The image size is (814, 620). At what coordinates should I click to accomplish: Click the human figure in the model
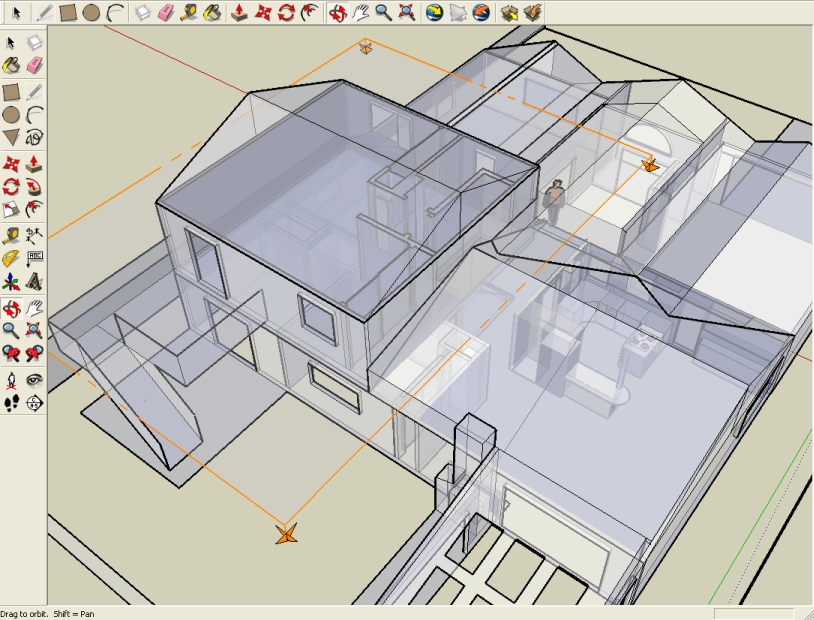[x=553, y=201]
